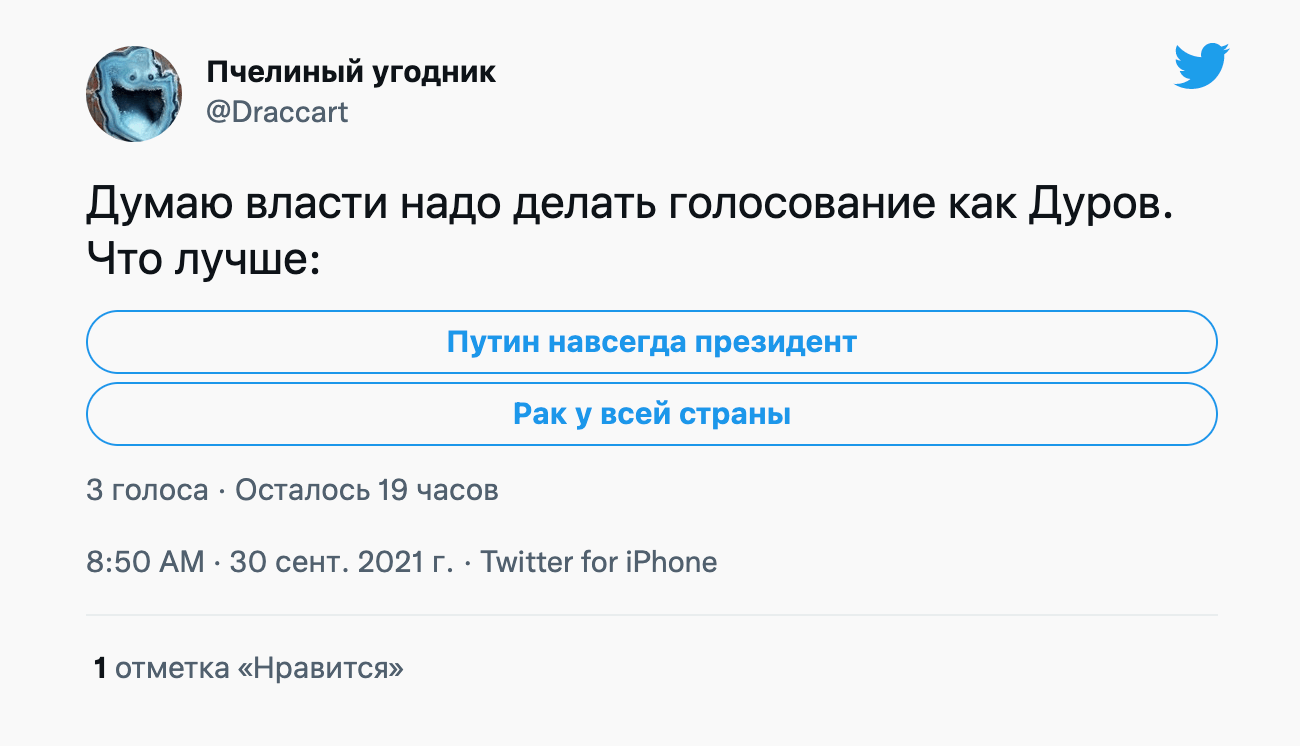The height and width of the screenshot is (746, 1300).
Task: Select the Рак у всей страны option
Action: pos(651,414)
